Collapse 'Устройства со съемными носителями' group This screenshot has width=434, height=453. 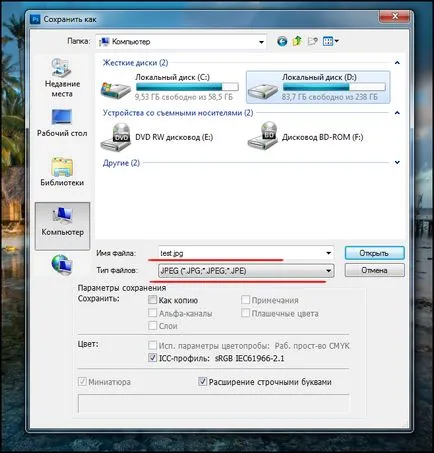tap(397, 113)
